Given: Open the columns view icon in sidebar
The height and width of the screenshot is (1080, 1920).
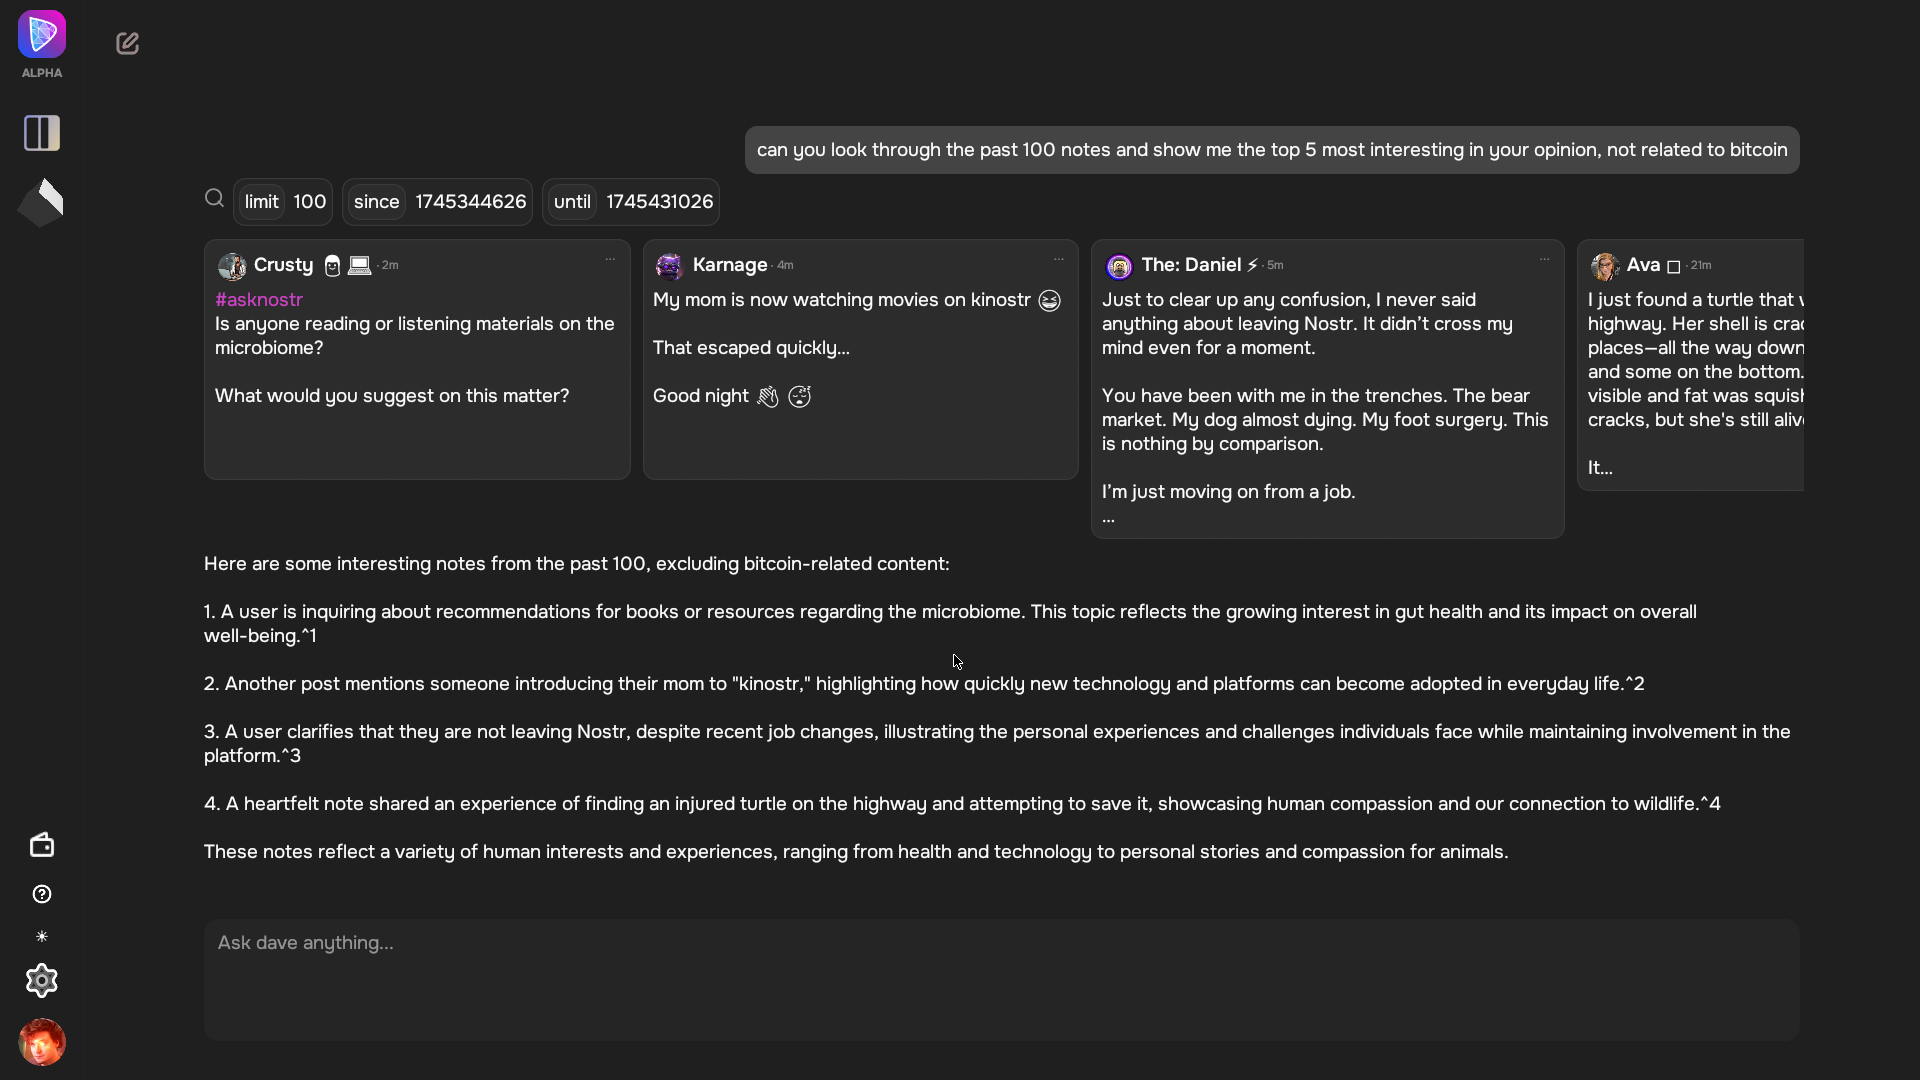Looking at the screenshot, I should [x=42, y=133].
